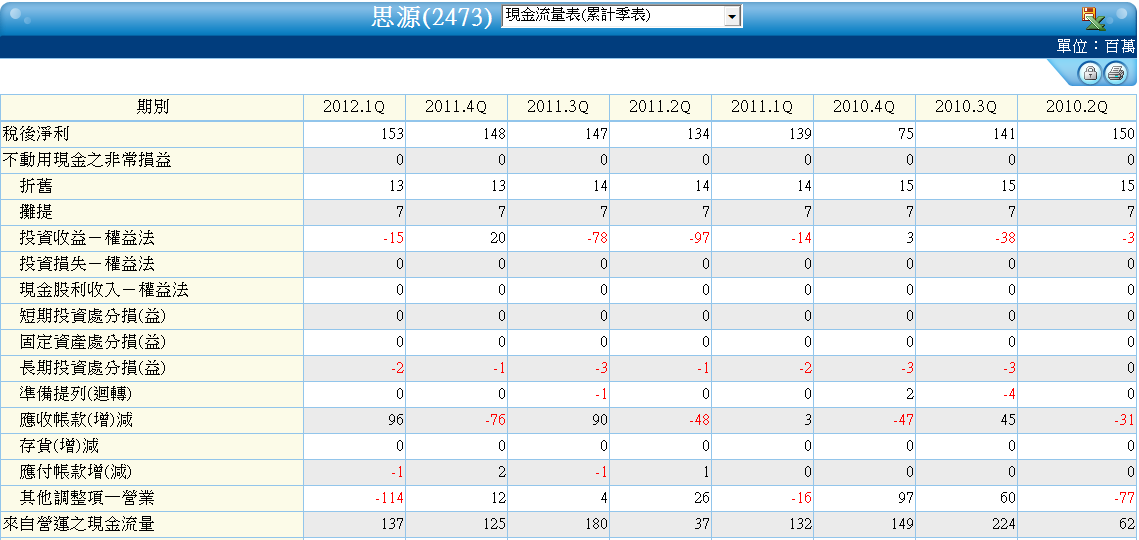Click 應收帳款 value 96 for 2012.1Q
1139x540 pixels.
click(x=397, y=422)
